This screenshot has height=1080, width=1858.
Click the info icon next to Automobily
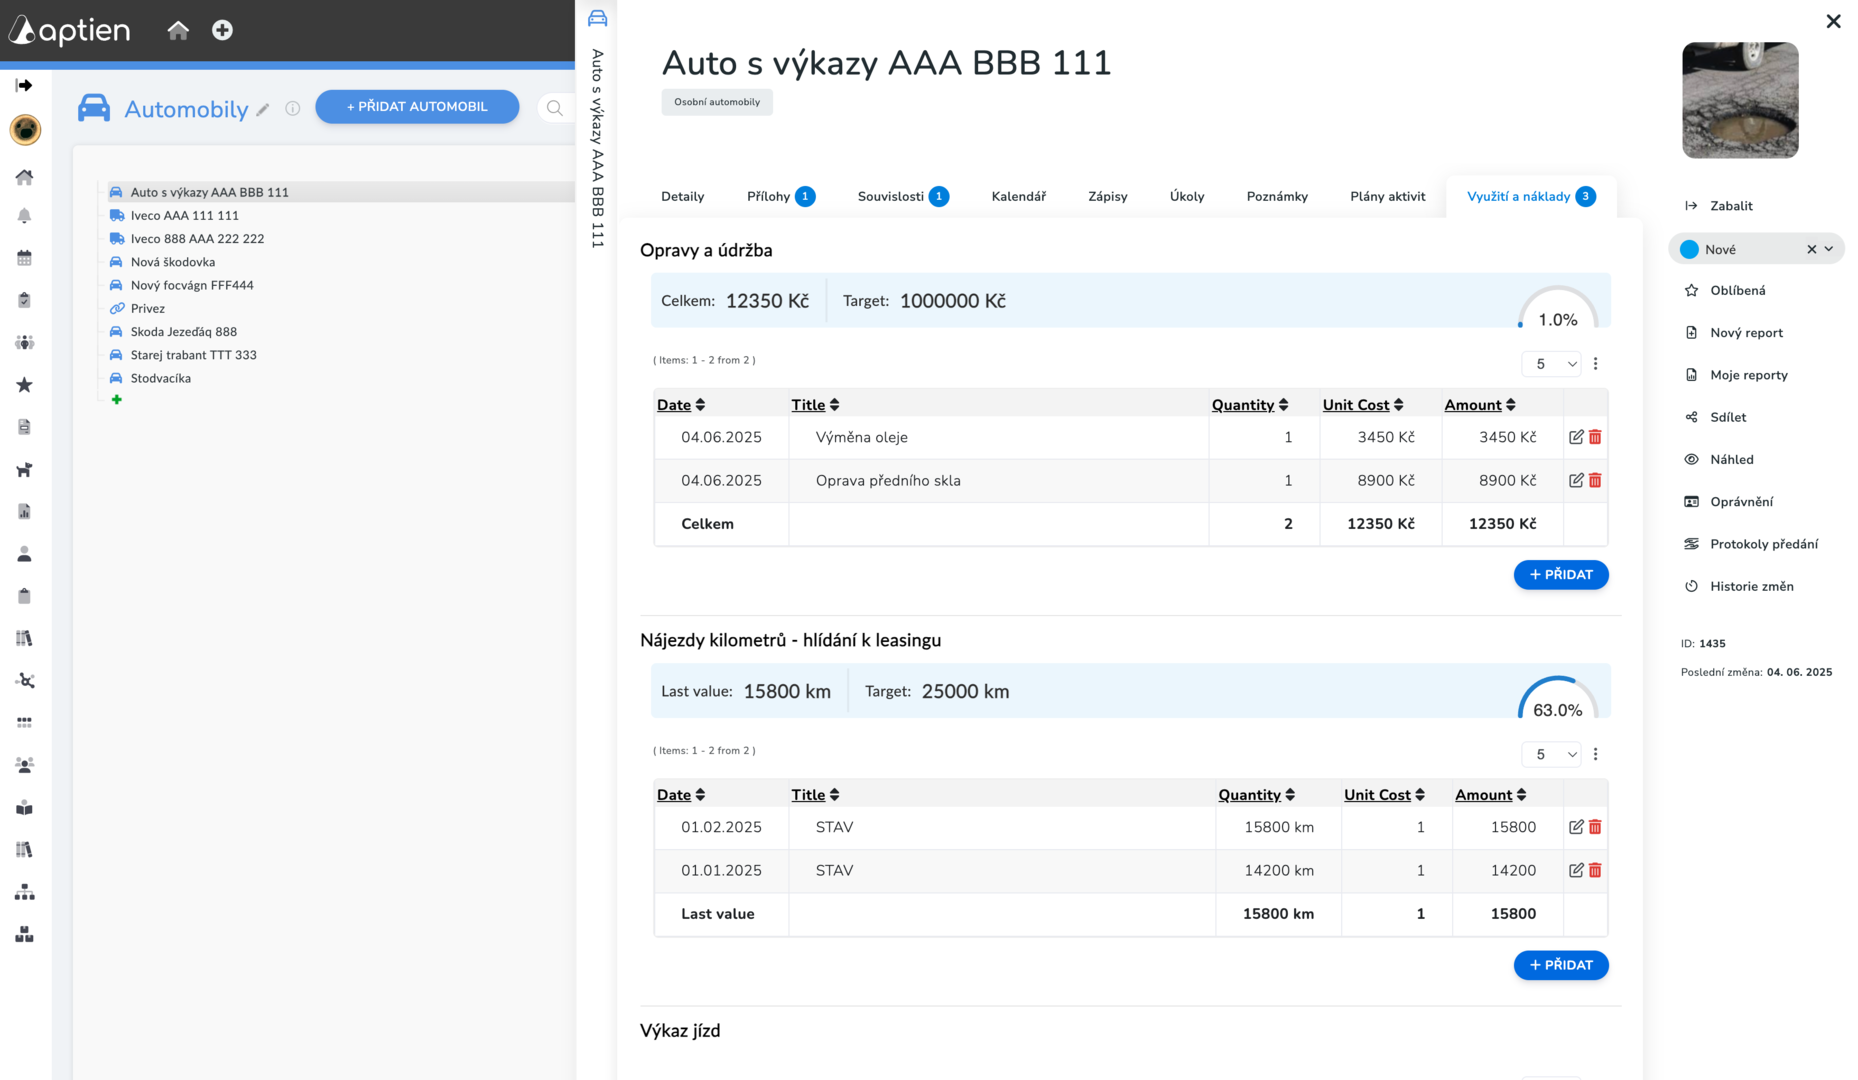click(292, 108)
